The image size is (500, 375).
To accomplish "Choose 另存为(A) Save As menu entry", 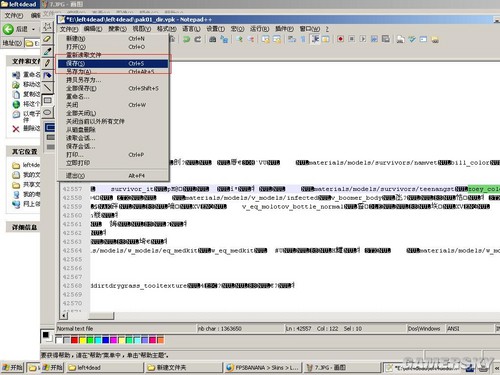I will [x=113, y=71].
